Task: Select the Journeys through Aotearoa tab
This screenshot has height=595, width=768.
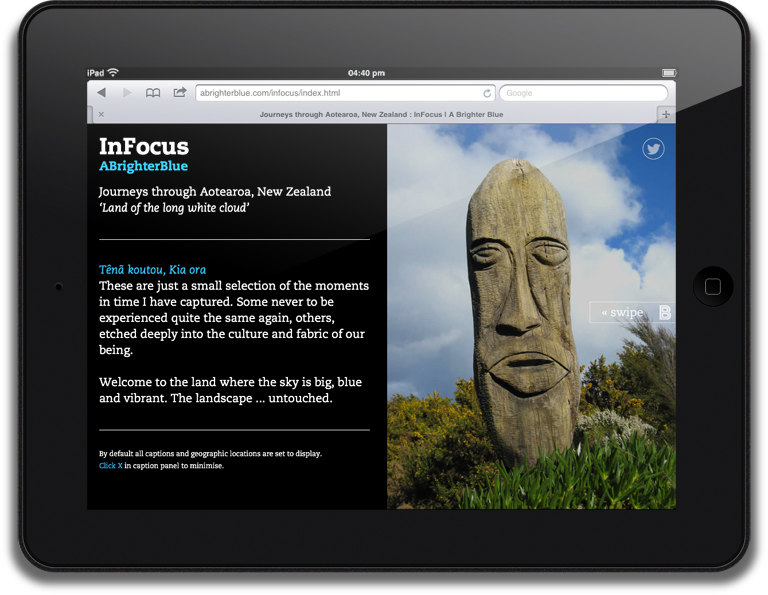Action: (381, 115)
